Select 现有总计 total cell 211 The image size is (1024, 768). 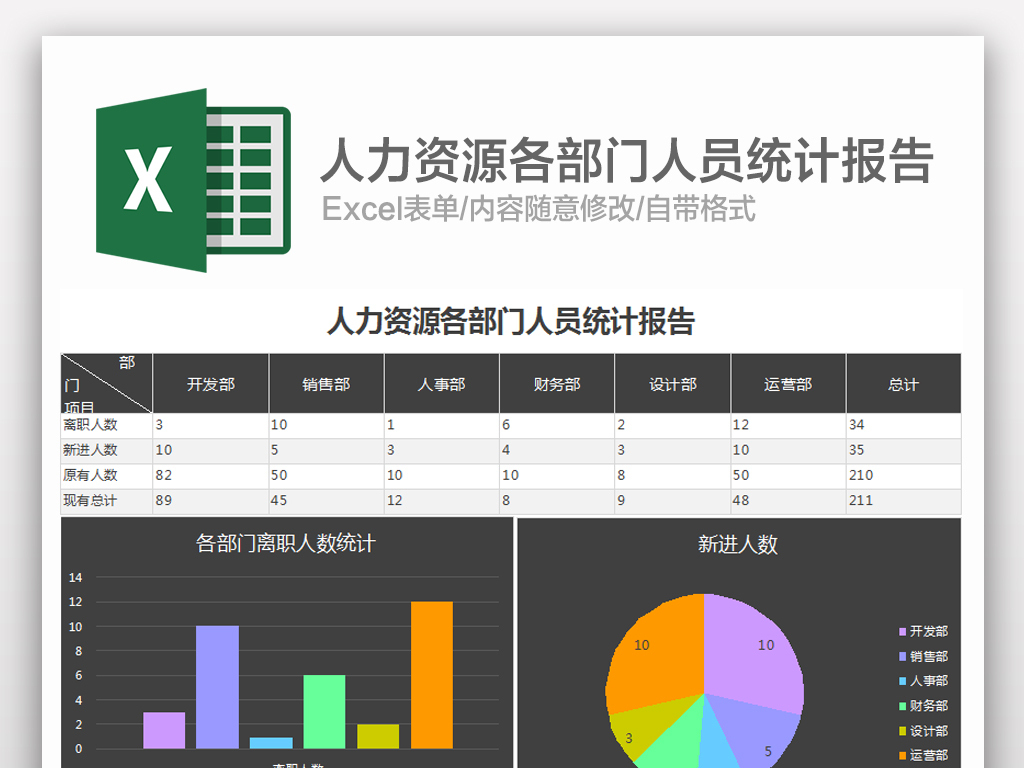(x=904, y=502)
